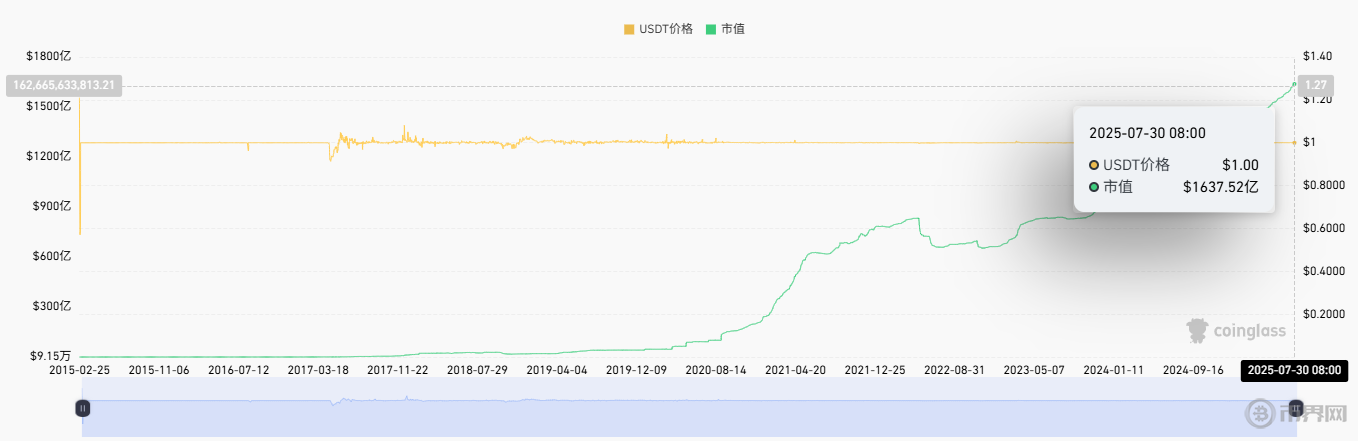
Task: Click the $0.6000 right axis label
Action: pos(1325,228)
